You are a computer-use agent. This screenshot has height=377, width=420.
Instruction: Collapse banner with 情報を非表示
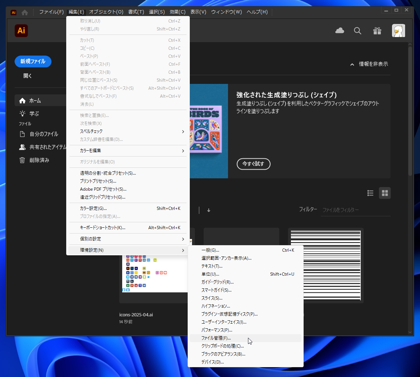pos(369,64)
